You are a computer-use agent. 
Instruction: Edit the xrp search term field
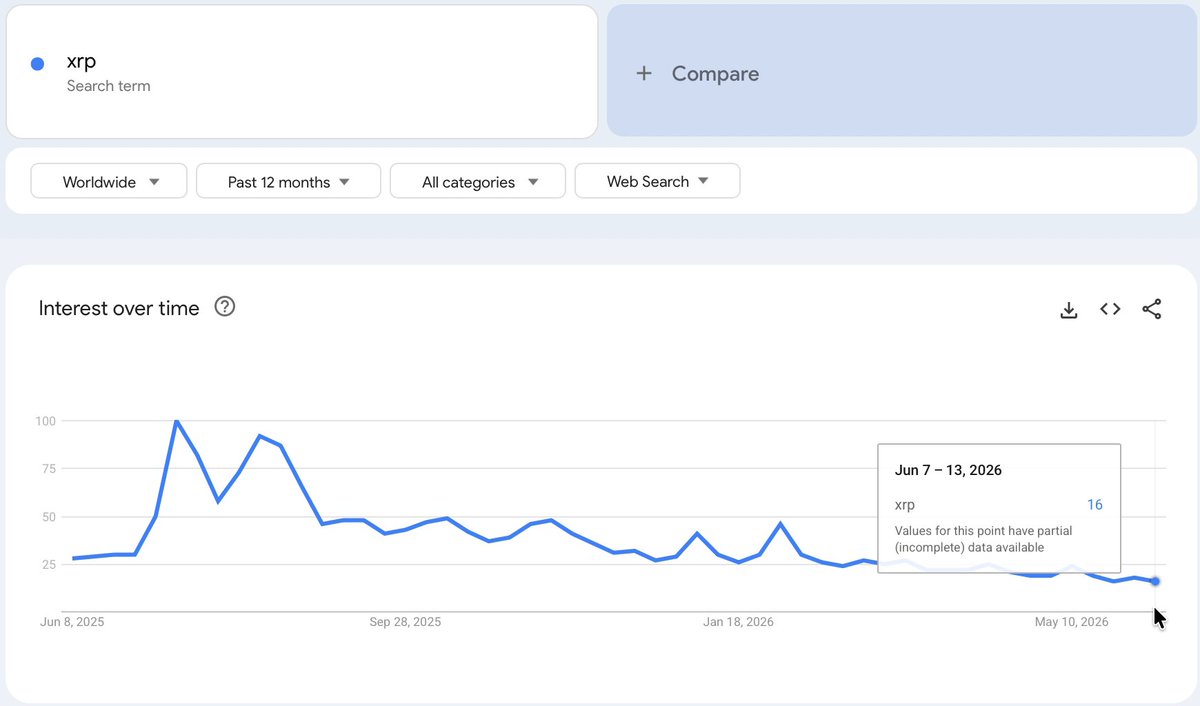(x=302, y=72)
